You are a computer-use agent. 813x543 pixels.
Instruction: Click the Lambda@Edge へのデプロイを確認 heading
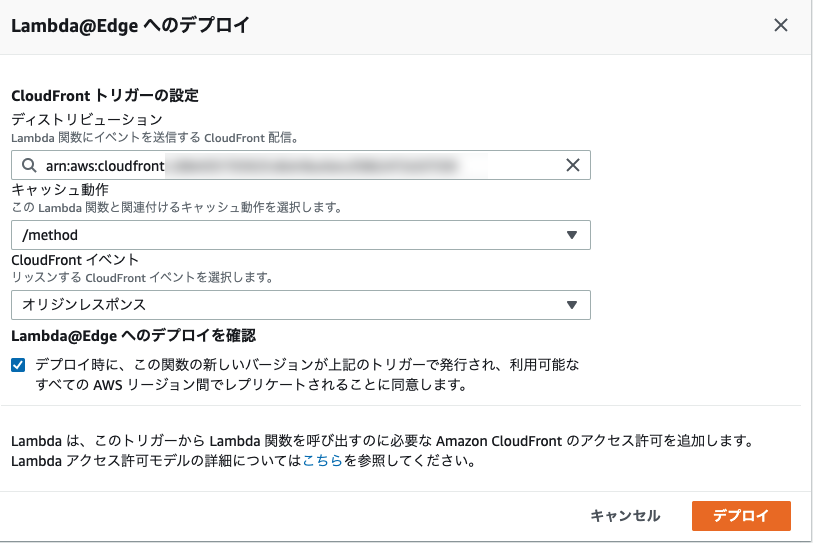[133, 336]
